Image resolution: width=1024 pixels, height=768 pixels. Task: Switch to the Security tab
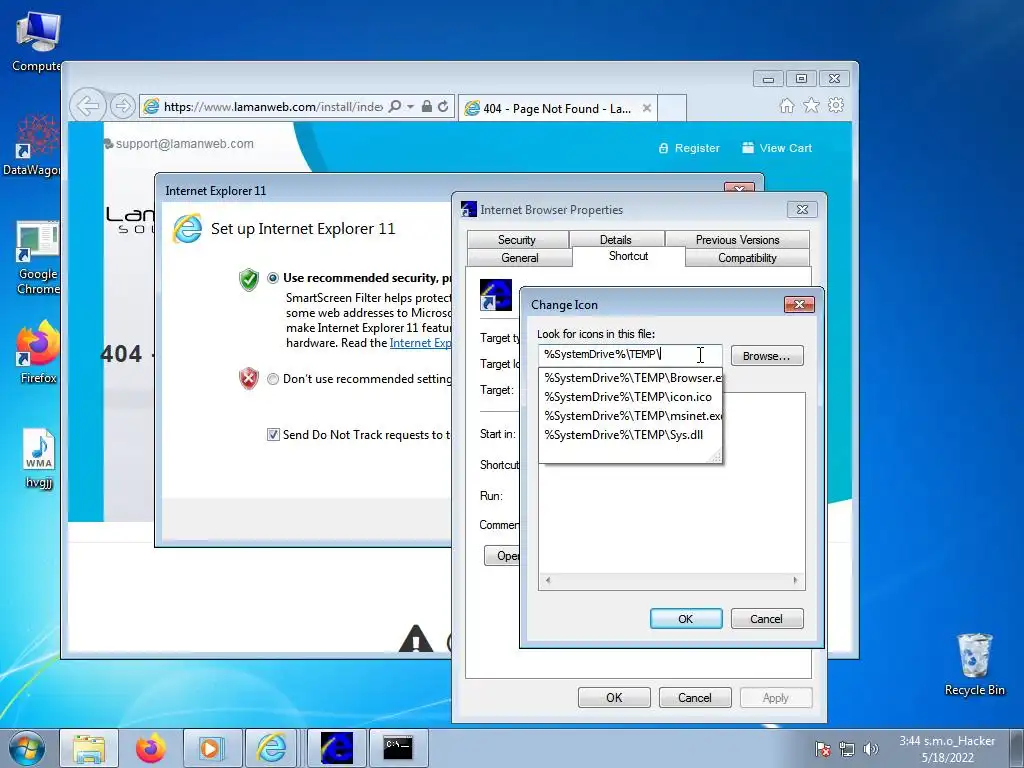tap(517, 240)
